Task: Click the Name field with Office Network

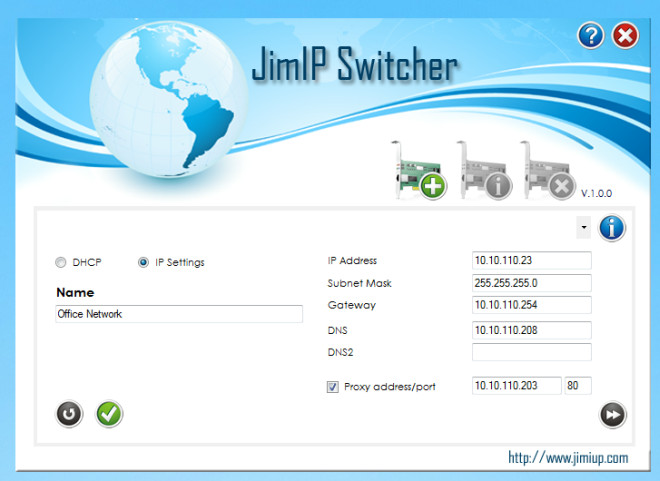Action: pos(179,314)
